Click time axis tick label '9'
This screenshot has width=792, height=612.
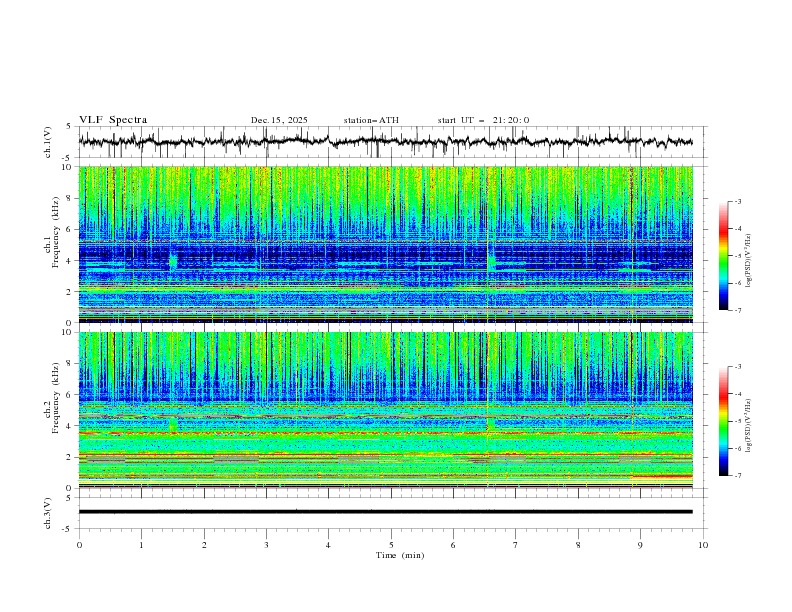click(x=640, y=545)
